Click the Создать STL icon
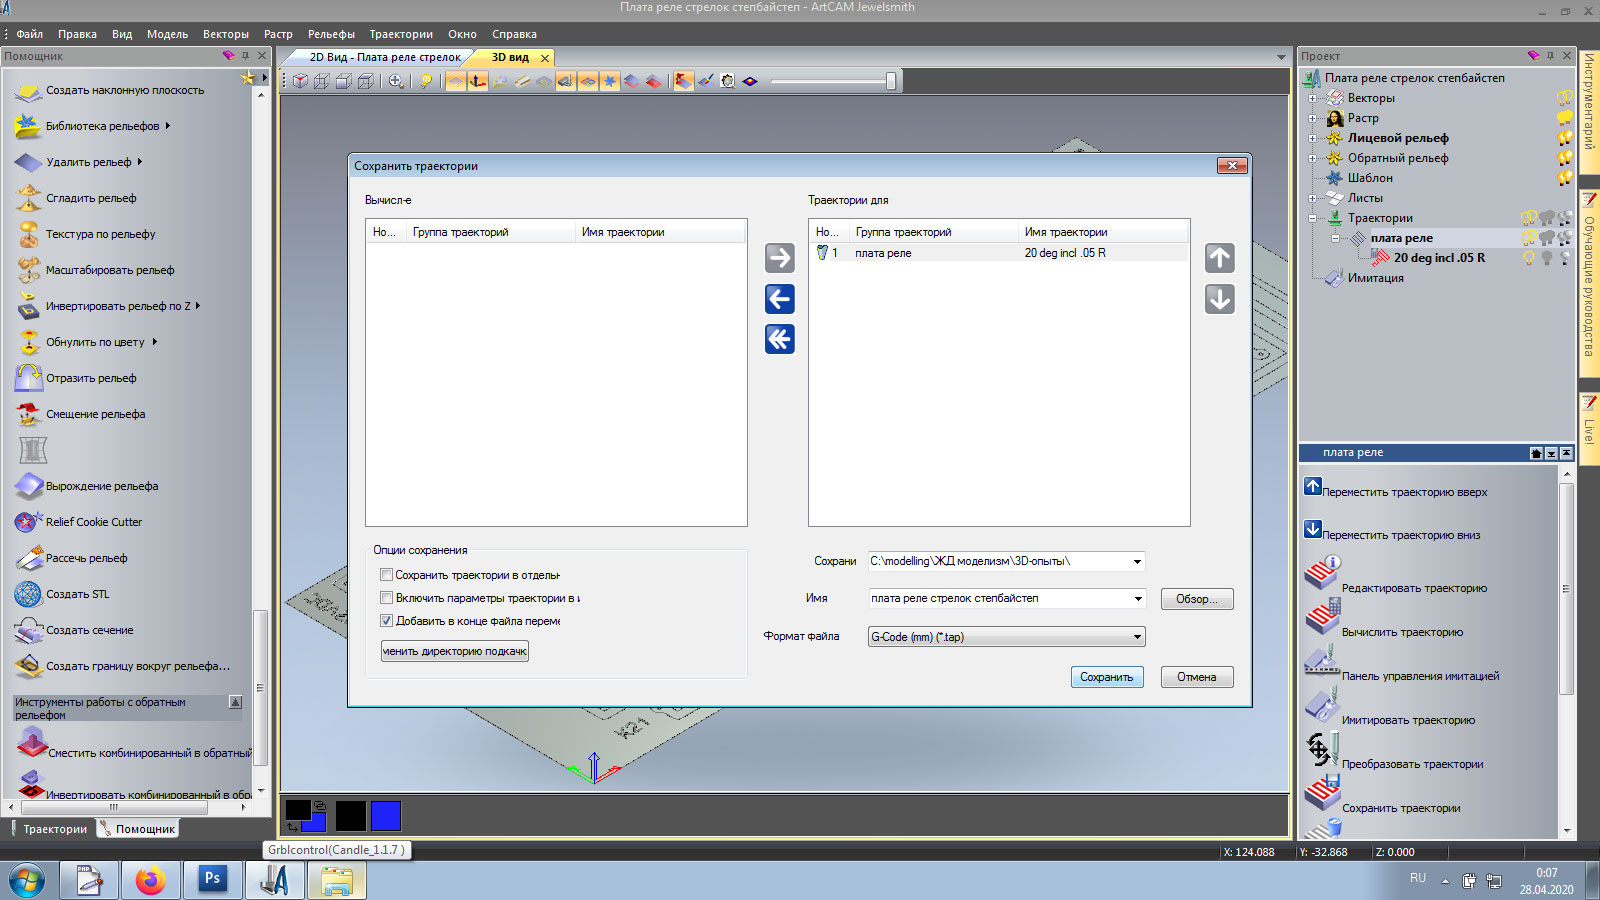The height and width of the screenshot is (900, 1600). (x=29, y=594)
